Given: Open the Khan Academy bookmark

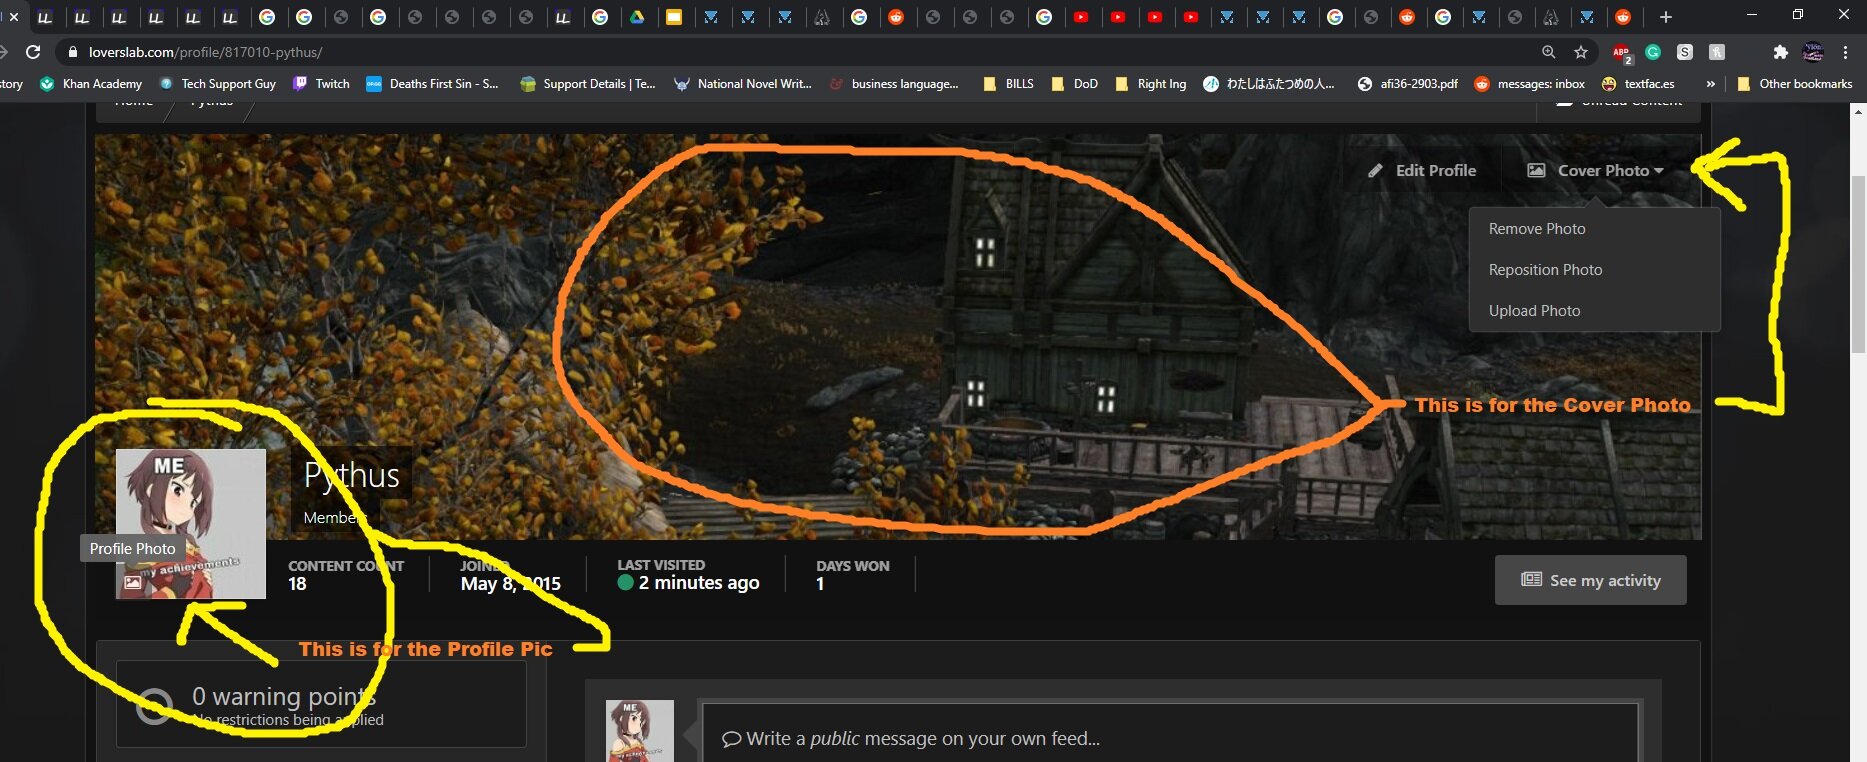Looking at the screenshot, I should click(91, 84).
